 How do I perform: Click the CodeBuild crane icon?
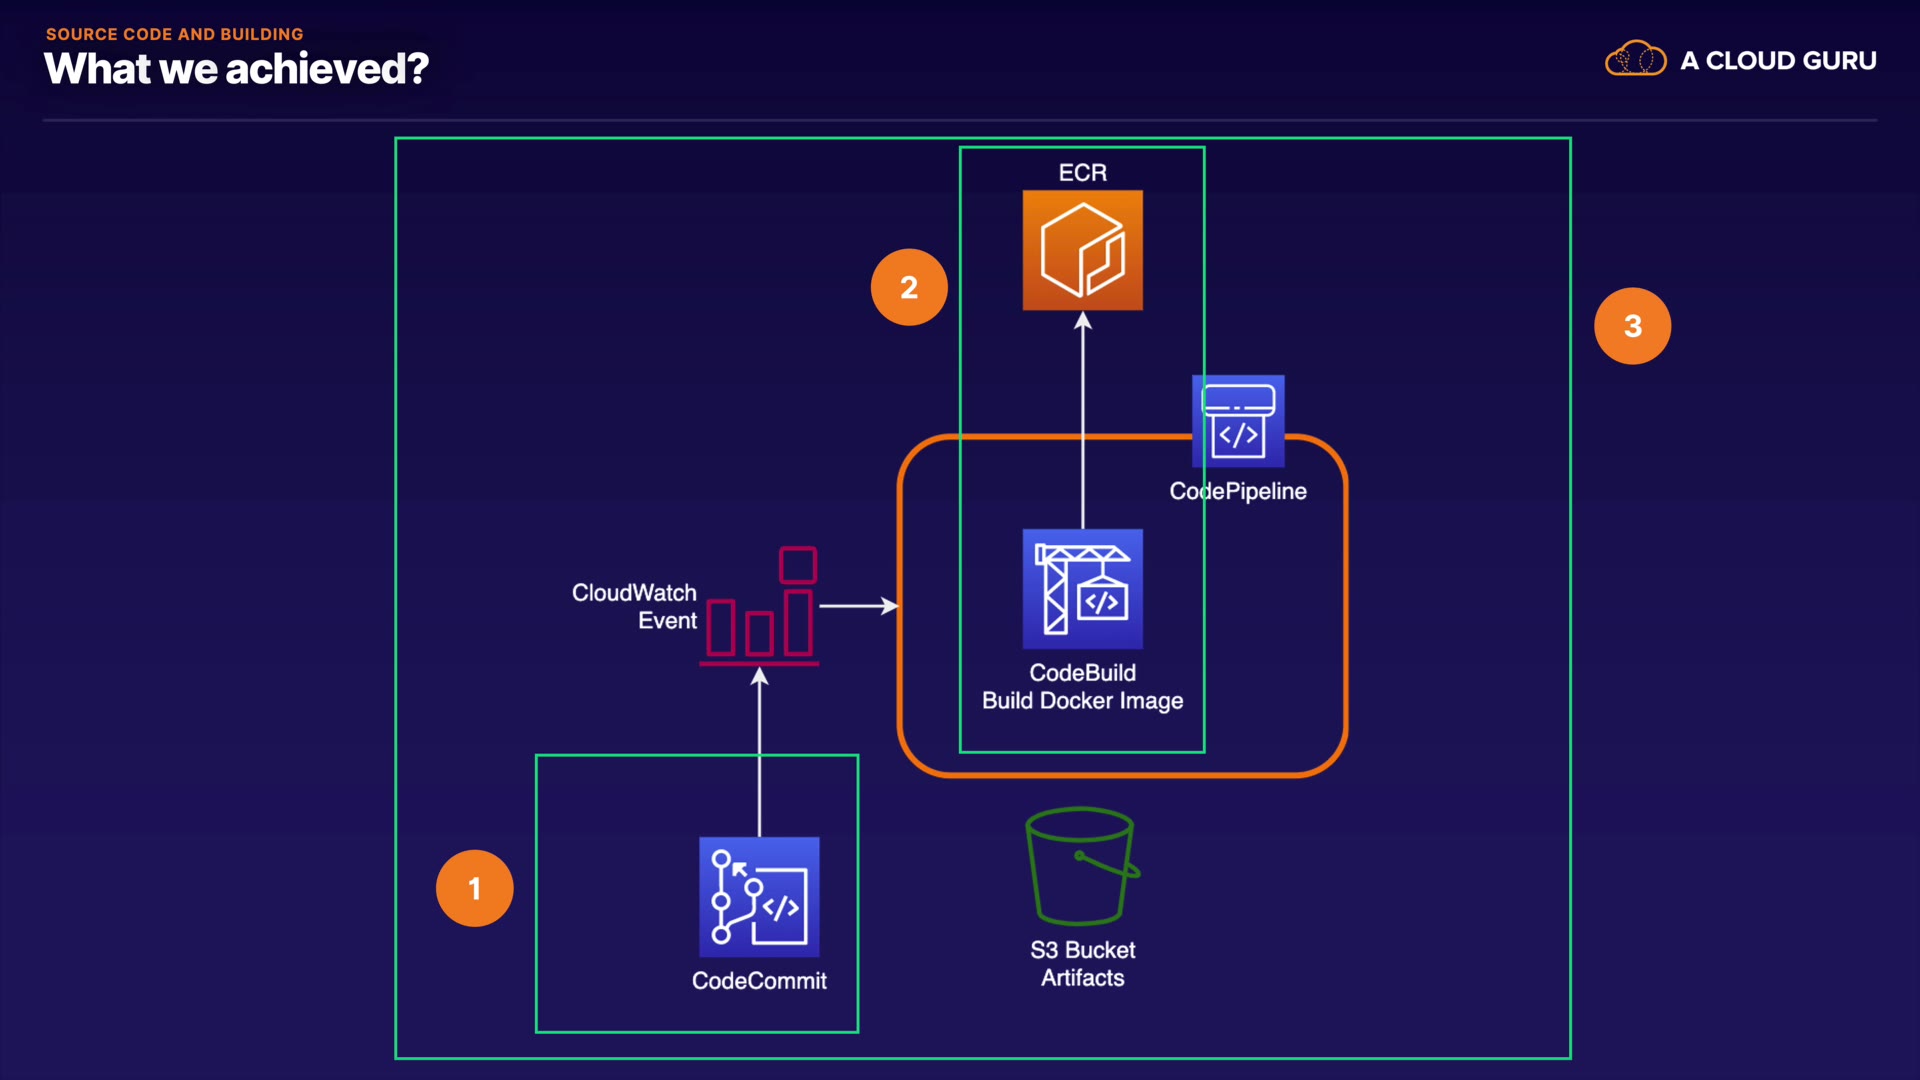pos(1082,589)
